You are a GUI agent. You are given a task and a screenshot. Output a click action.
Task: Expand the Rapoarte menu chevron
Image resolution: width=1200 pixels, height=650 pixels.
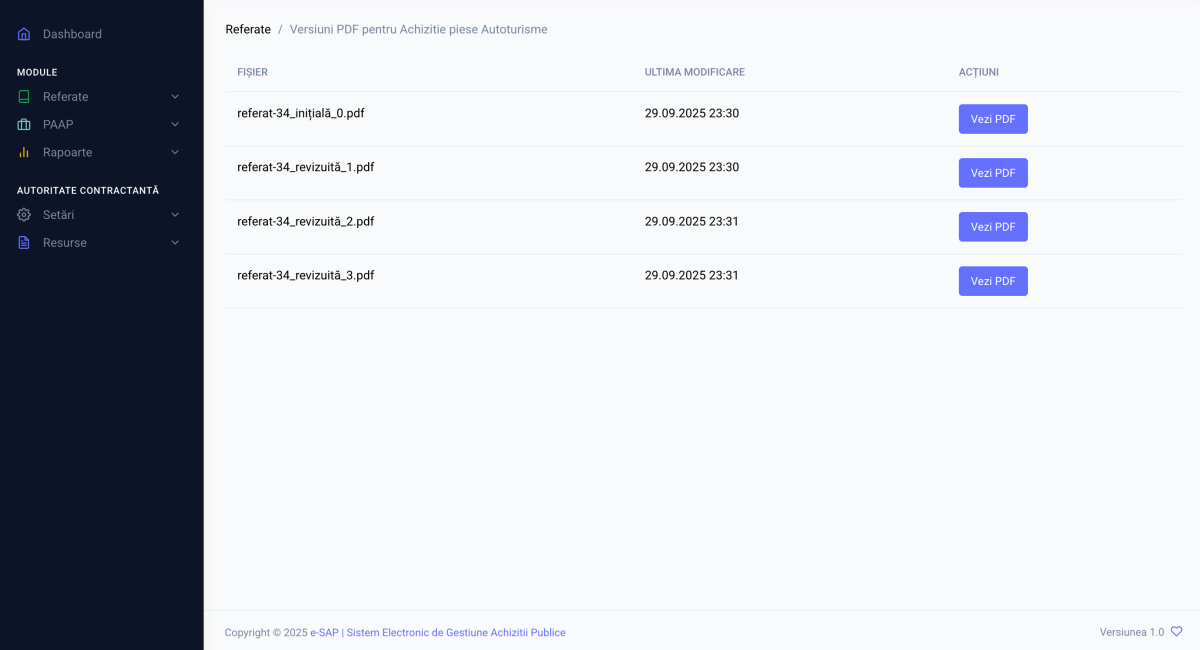(175, 153)
